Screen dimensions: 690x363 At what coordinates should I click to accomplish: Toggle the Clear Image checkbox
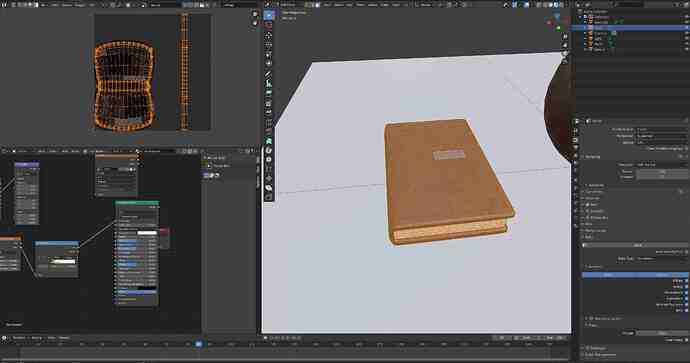[686, 340]
